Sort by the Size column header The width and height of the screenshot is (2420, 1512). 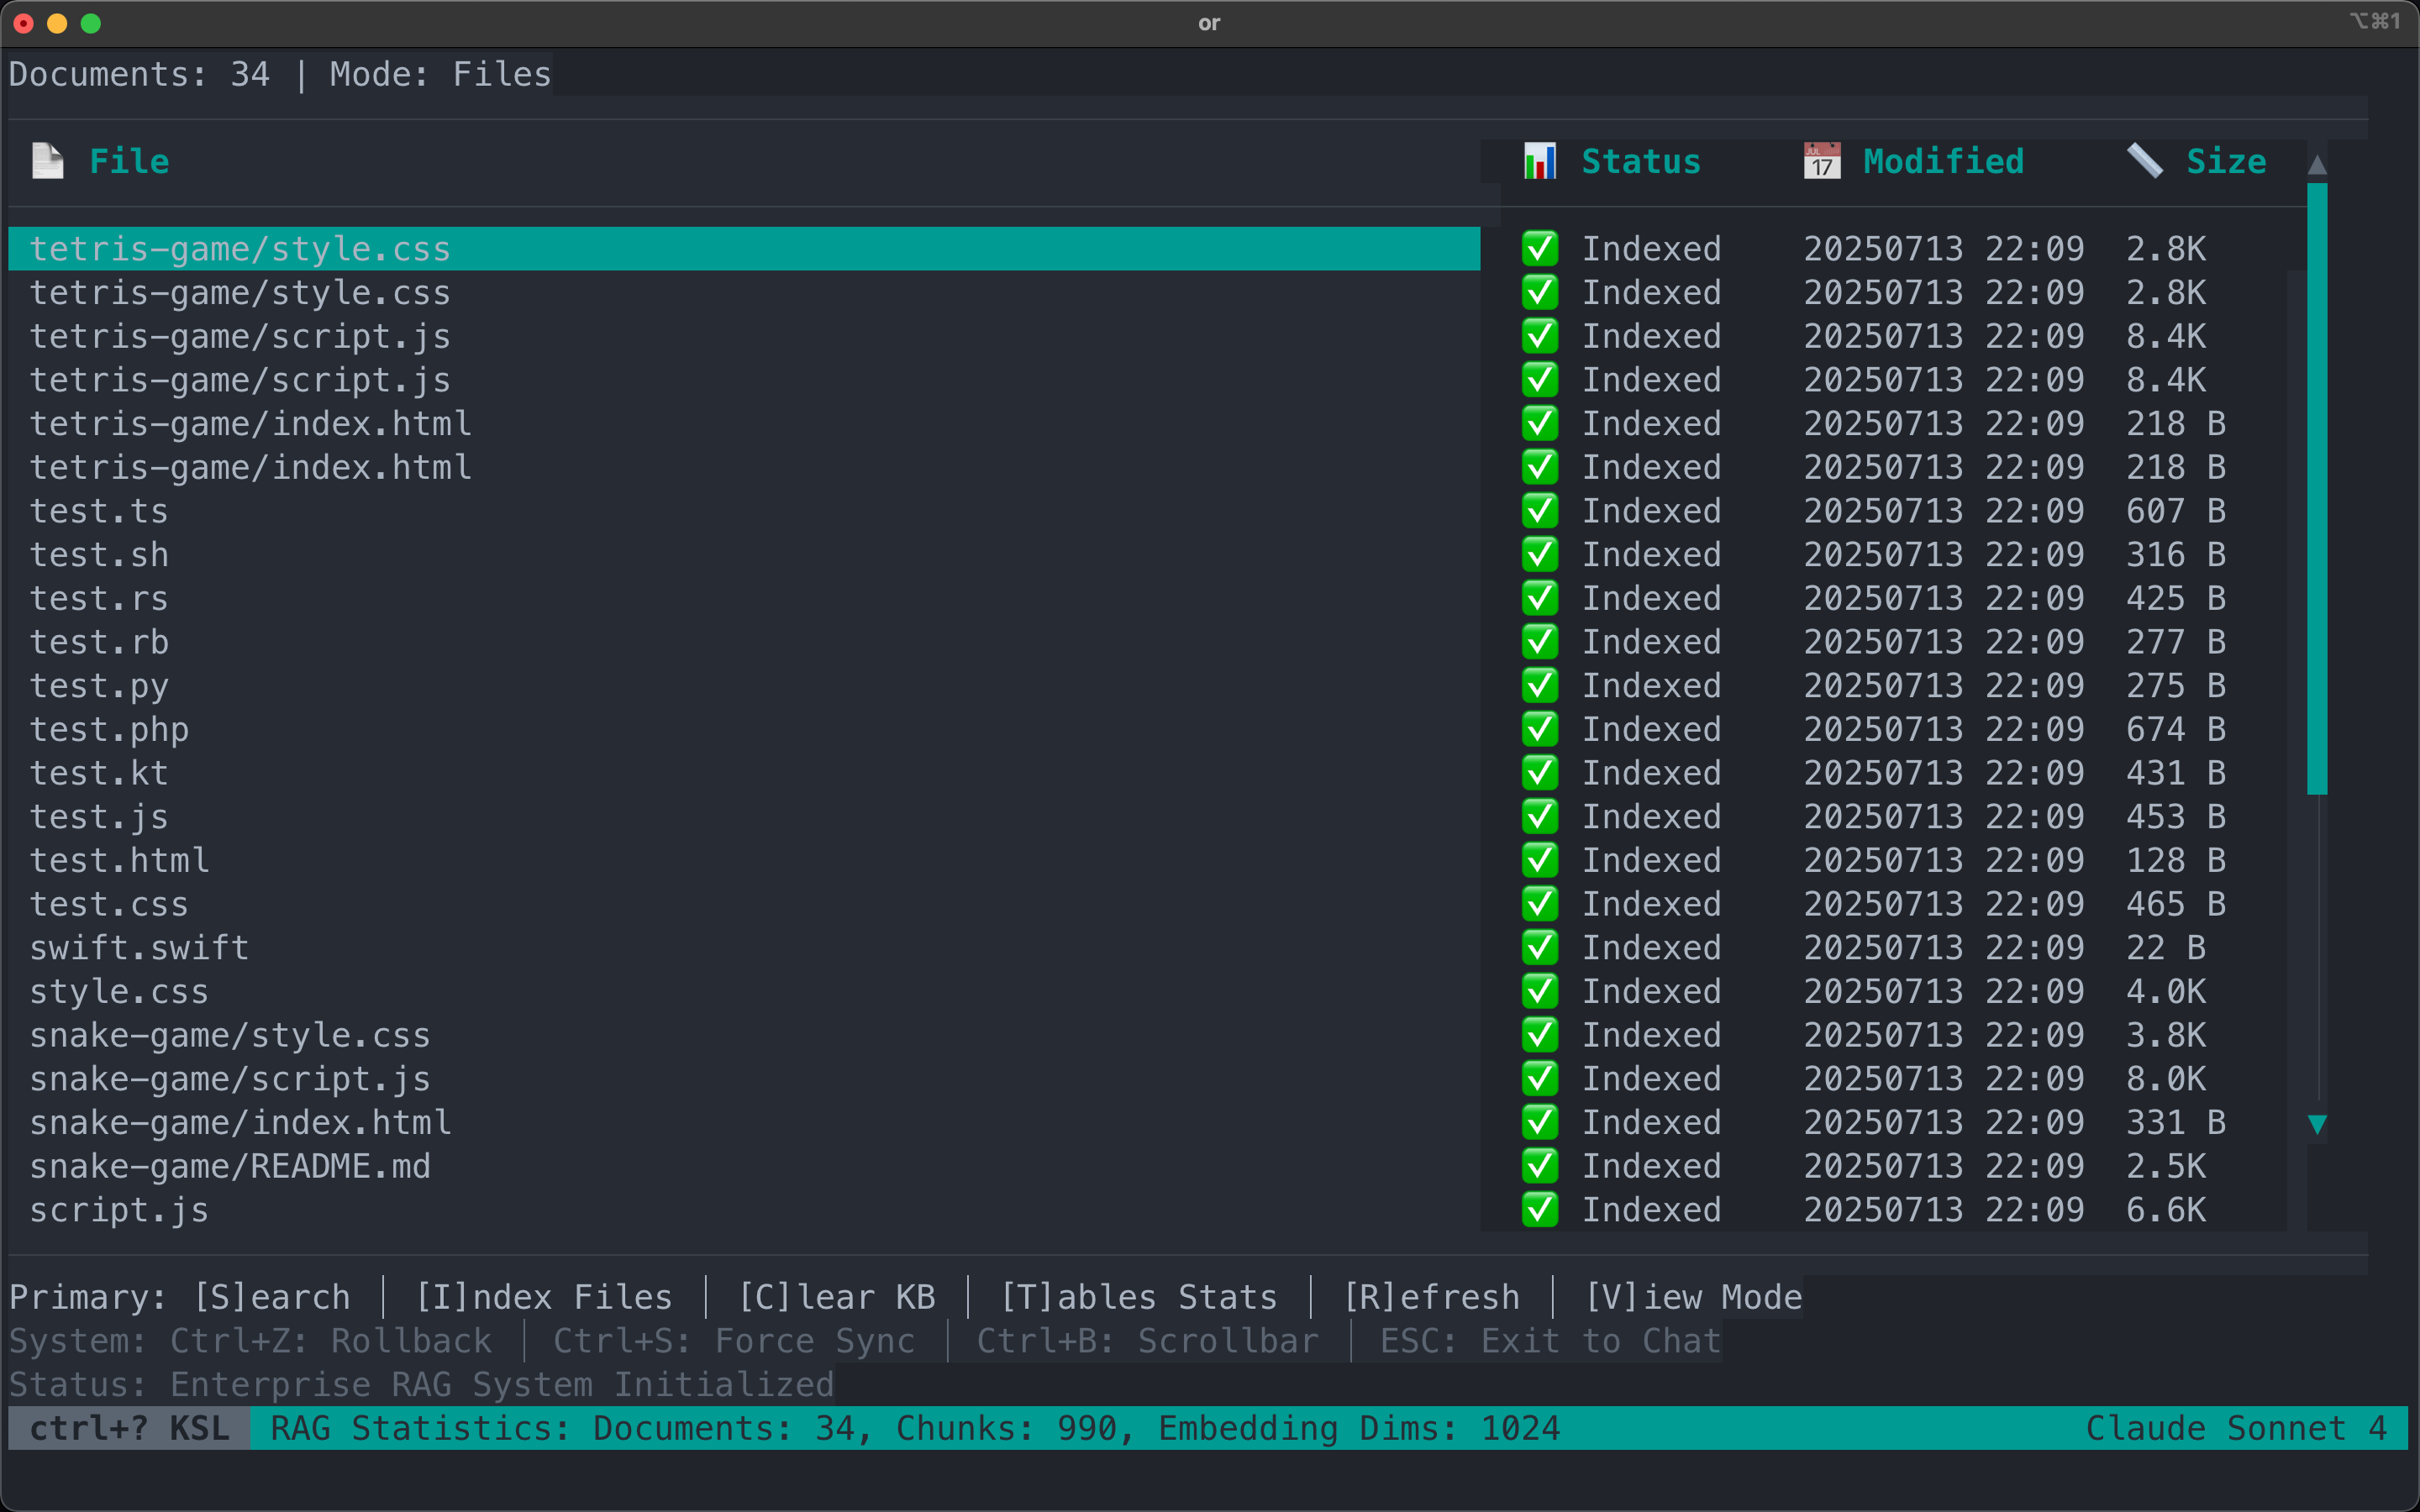point(2226,161)
